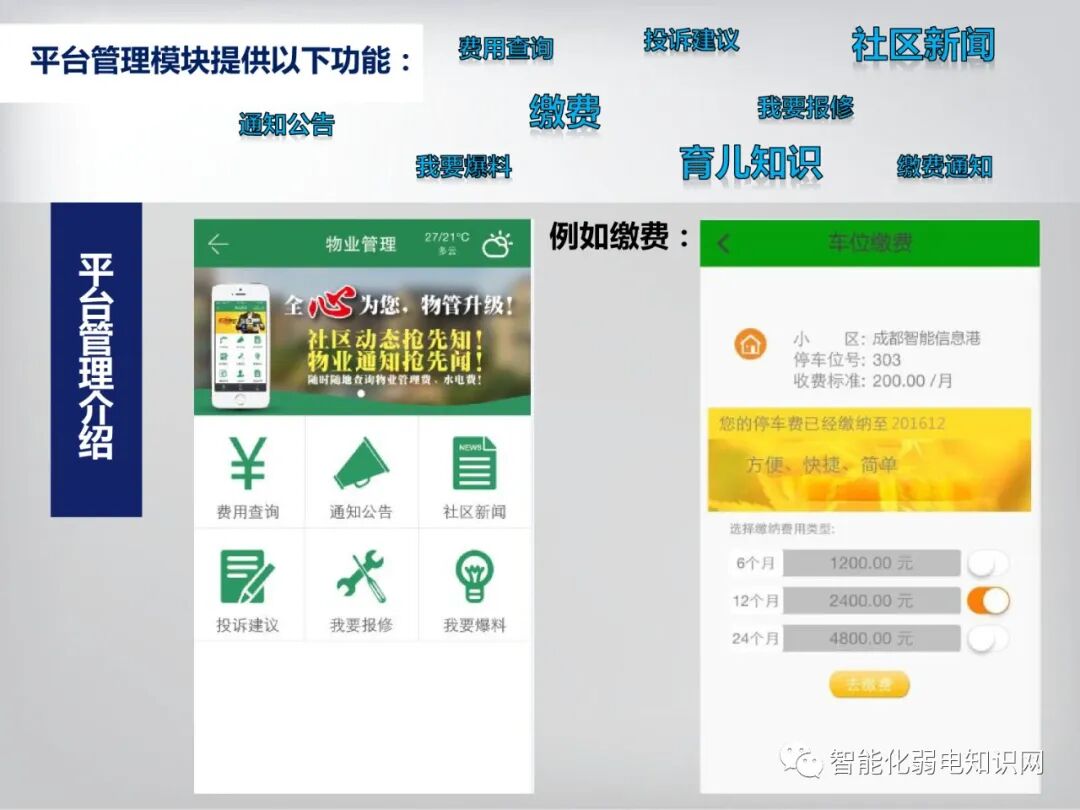Image resolution: width=1080 pixels, height=810 pixels.
Task: Go back with 物业管理 header arrow
Action: [x=218, y=244]
